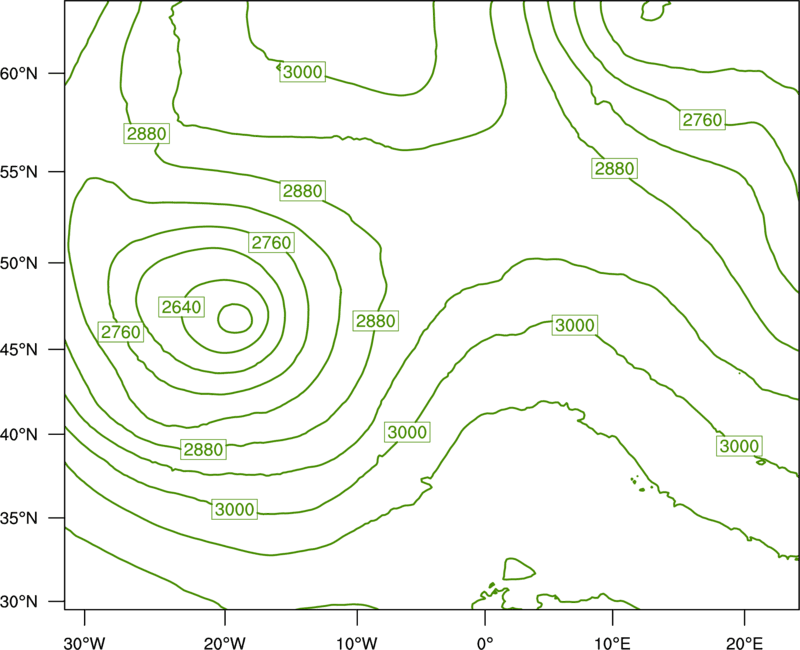Click the 40°N latitude axis label

[x=19, y=435]
